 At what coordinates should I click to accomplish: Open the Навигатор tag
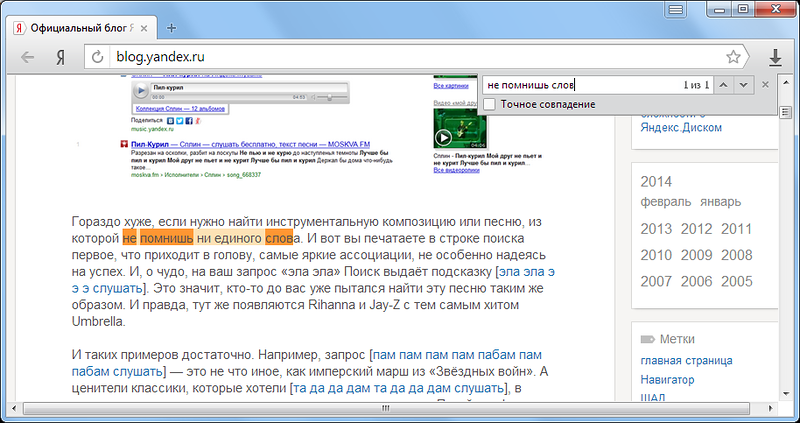click(x=667, y=380)
